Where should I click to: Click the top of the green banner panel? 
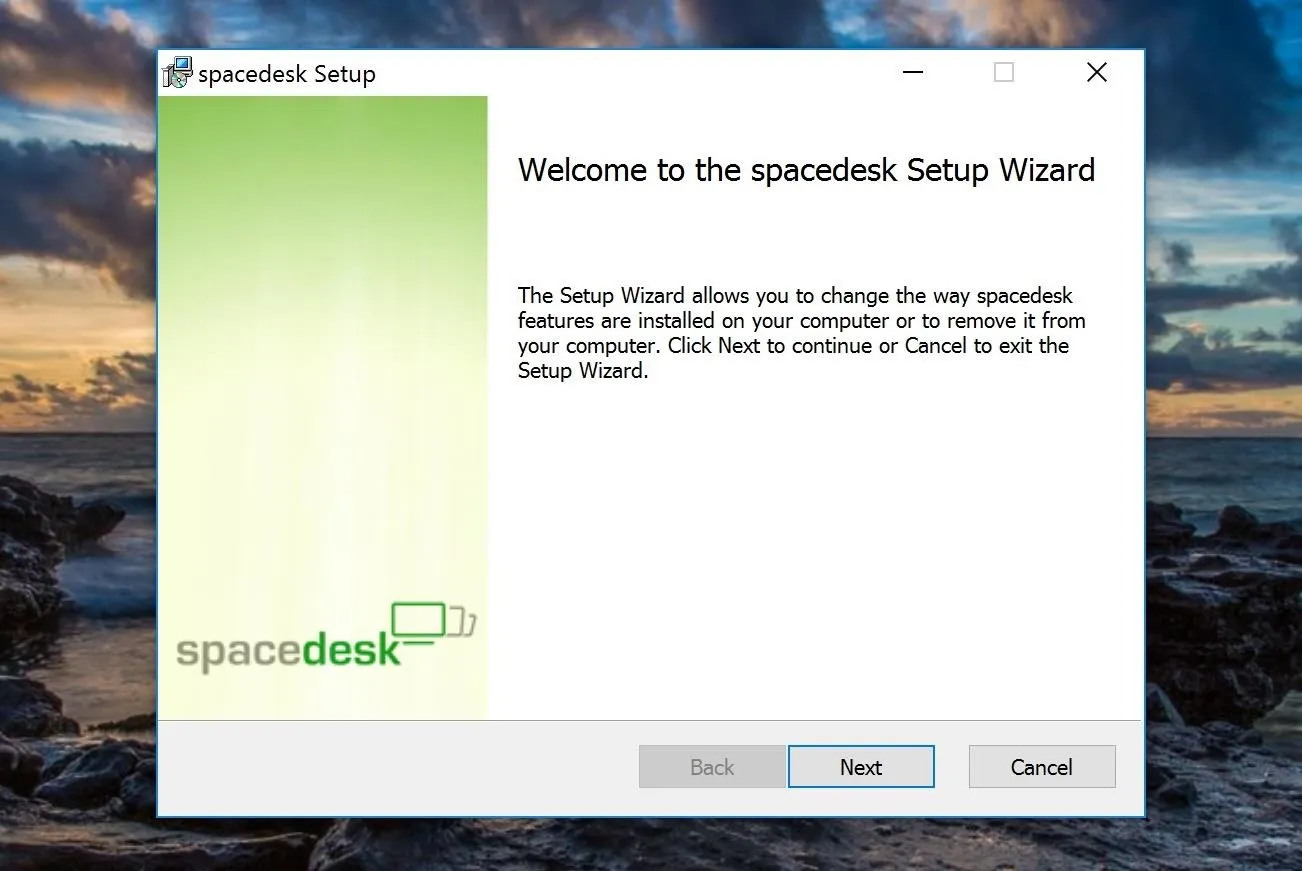(322, 130)
